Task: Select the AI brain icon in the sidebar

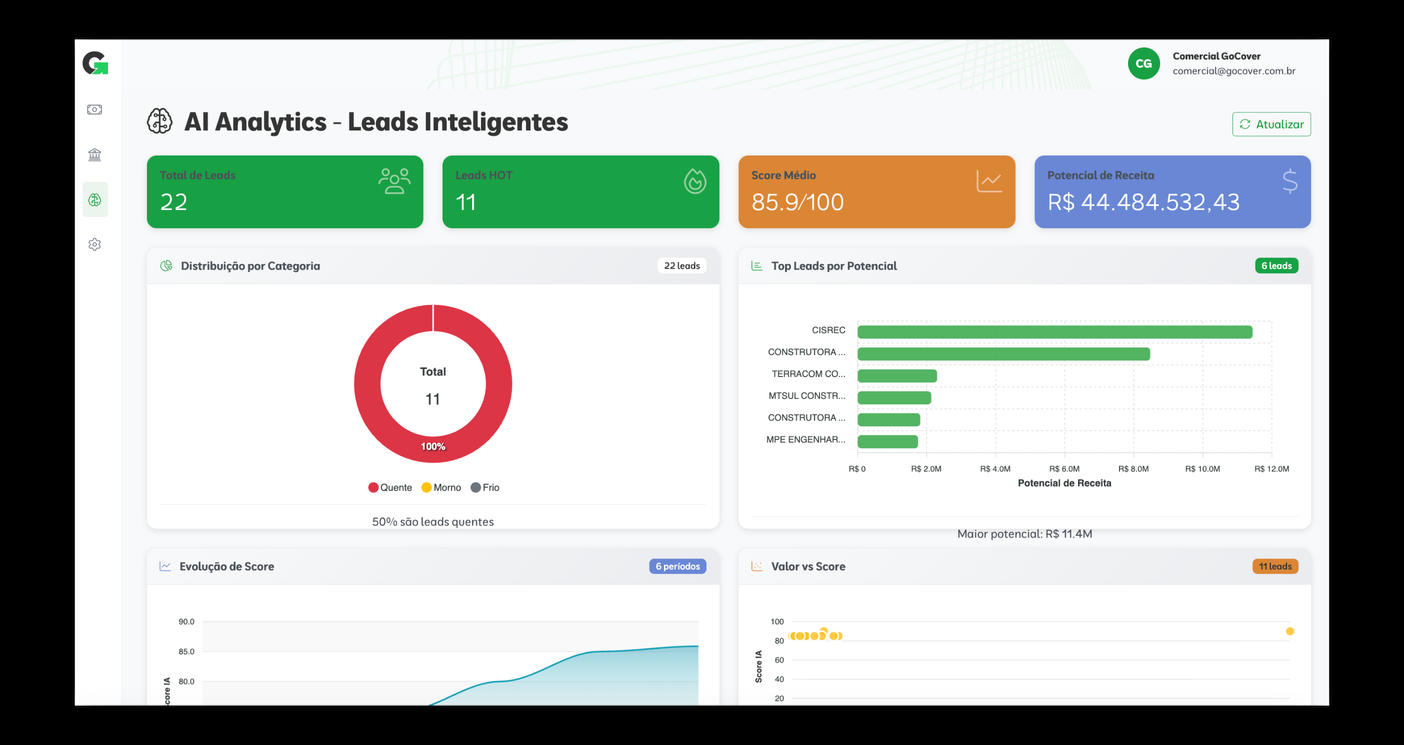Action: pos(95,200)
